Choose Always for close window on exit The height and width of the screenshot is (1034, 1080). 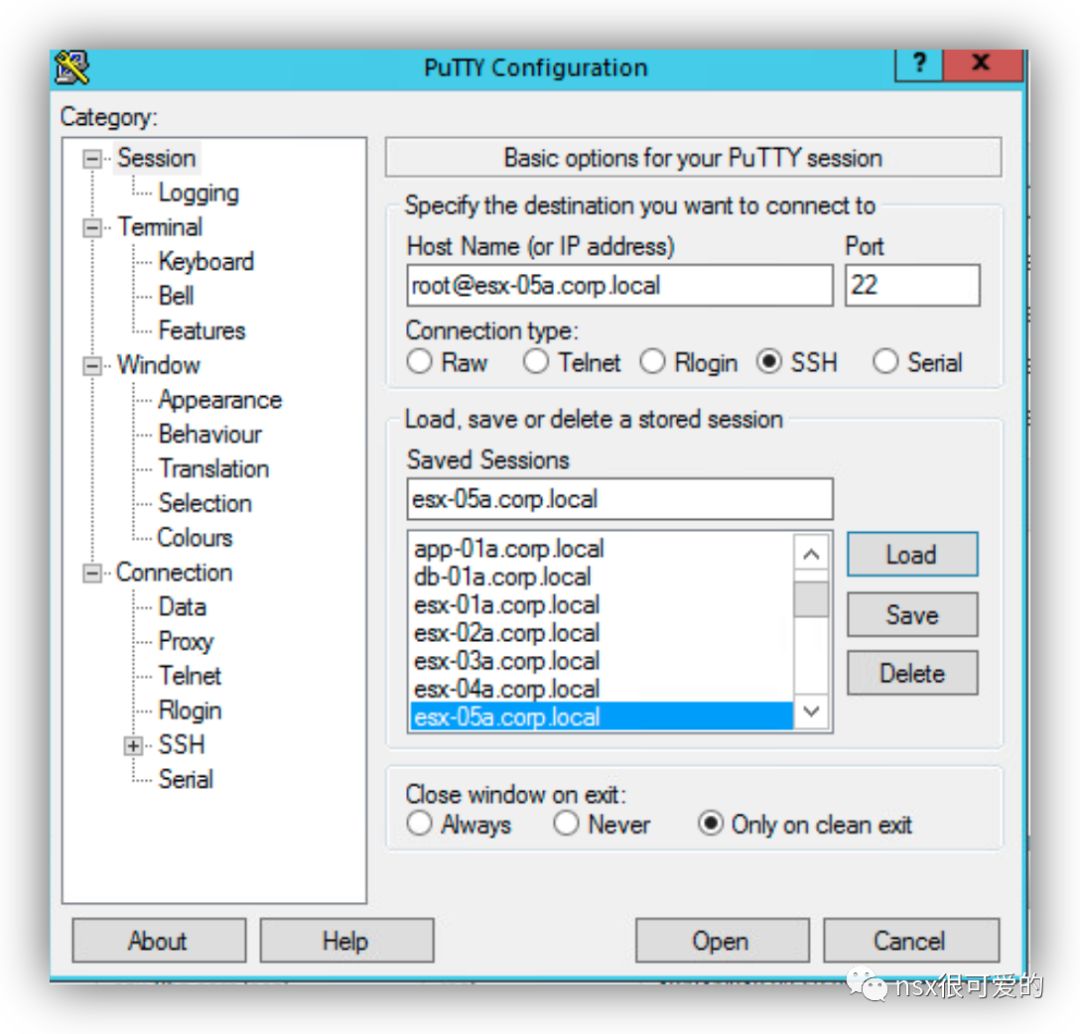[x=419, y=823]
